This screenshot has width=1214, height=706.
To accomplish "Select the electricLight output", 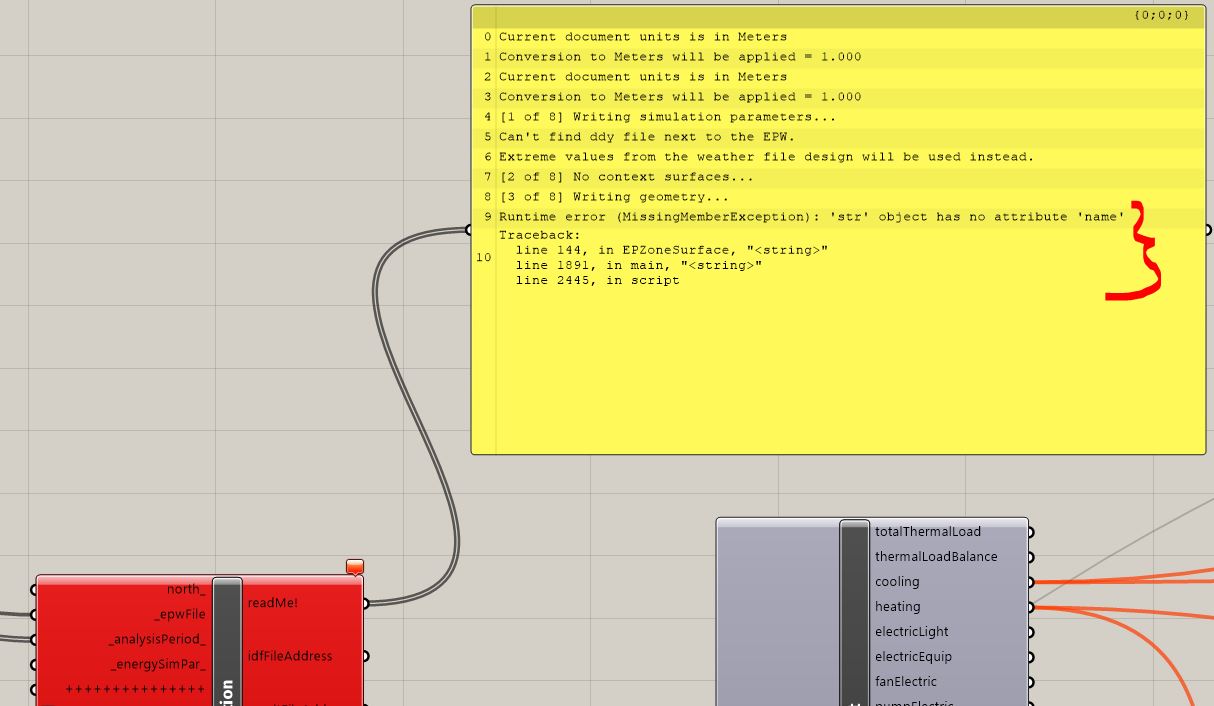I will click(x=911, y=631).
